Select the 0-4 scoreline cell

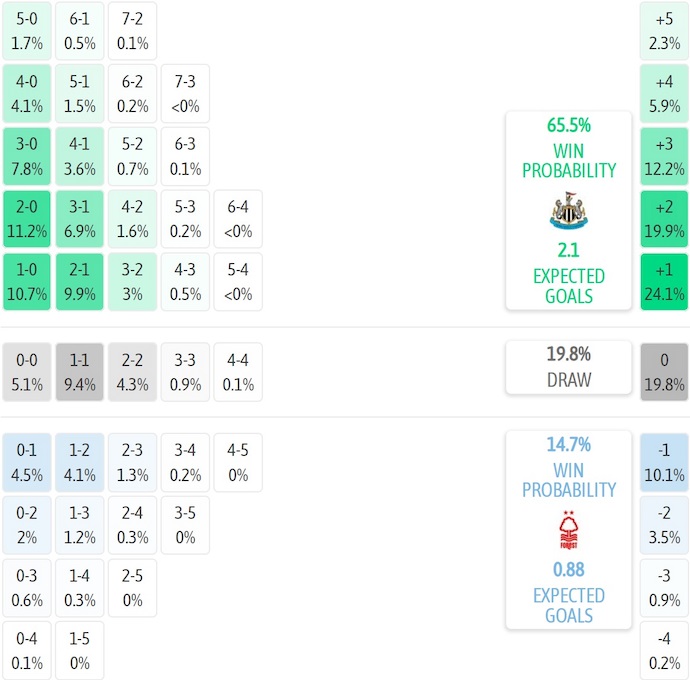point(27,651)
